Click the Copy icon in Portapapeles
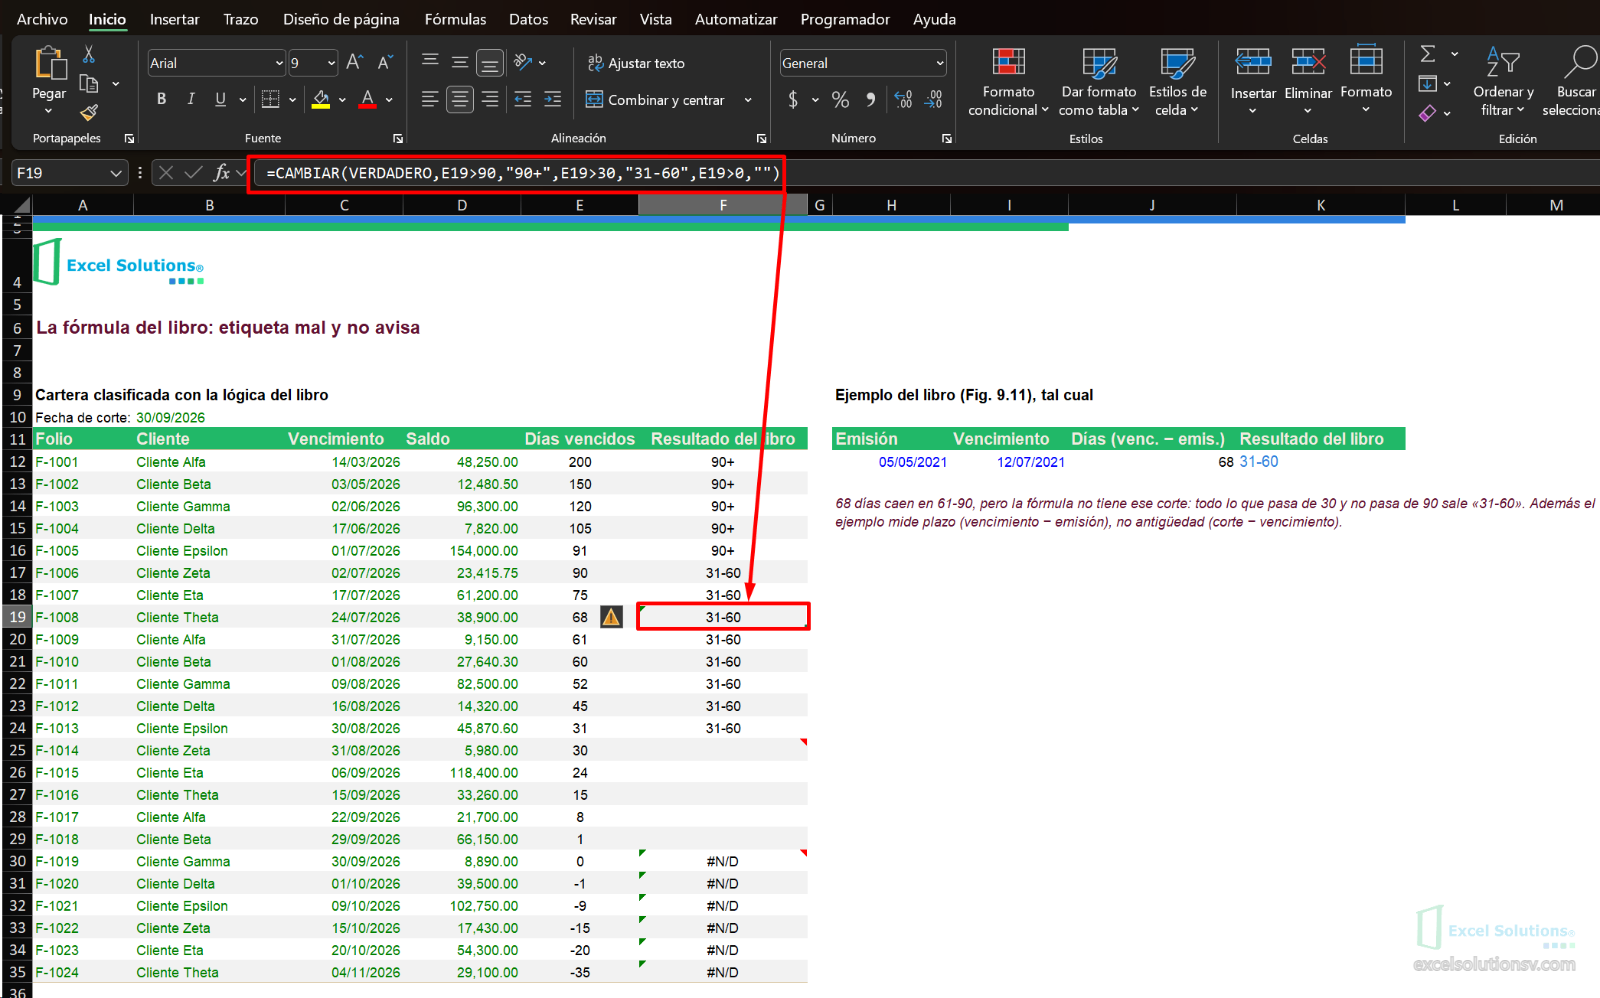This screenshot has height=998, width=1600. [89, 84]
